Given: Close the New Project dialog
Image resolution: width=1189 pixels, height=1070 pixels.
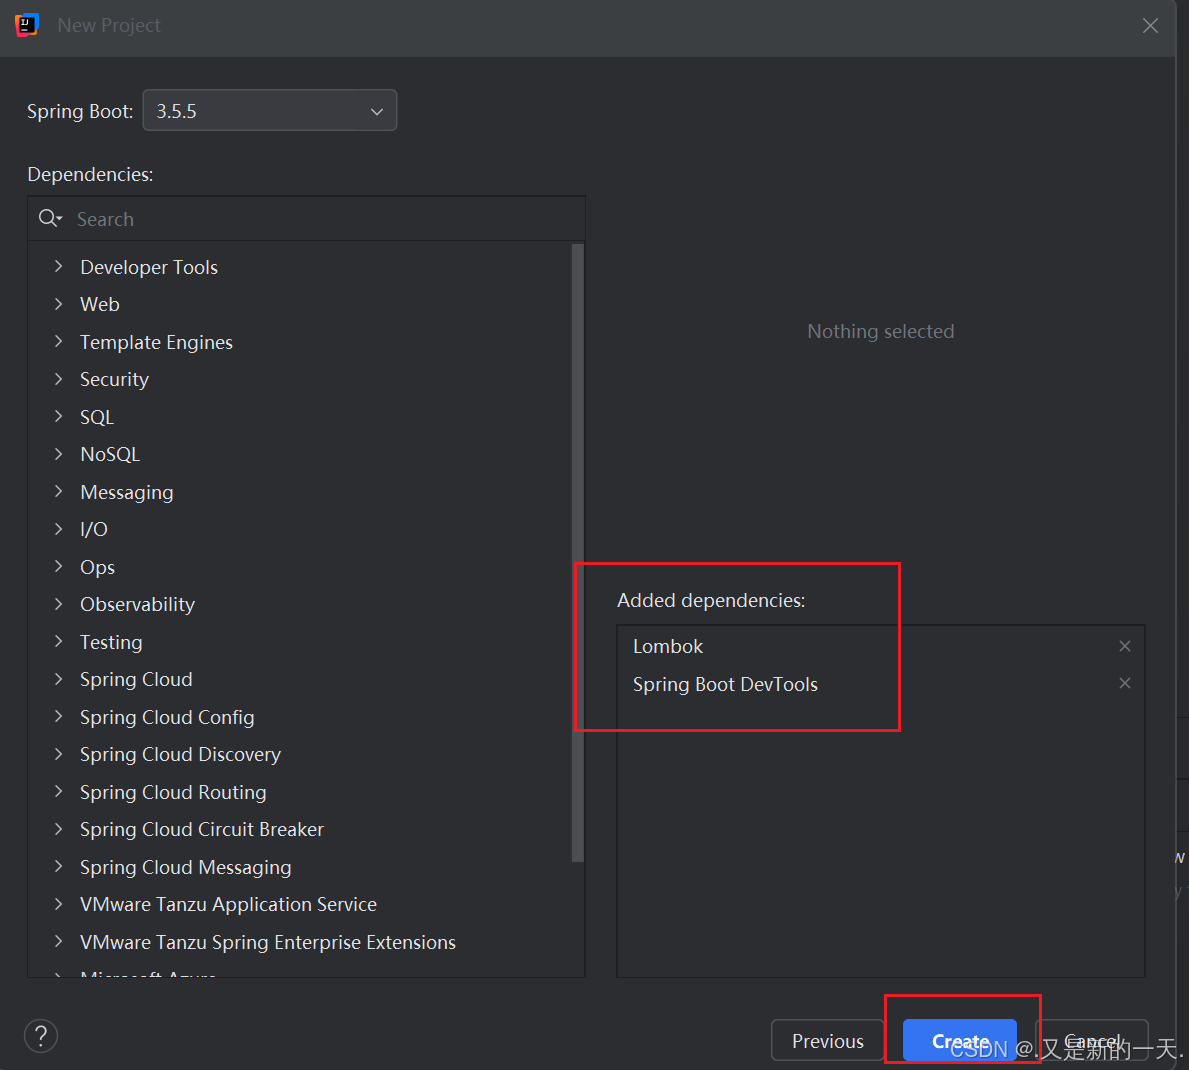Looking at the screenshot, I should (x=1150, y=26).
